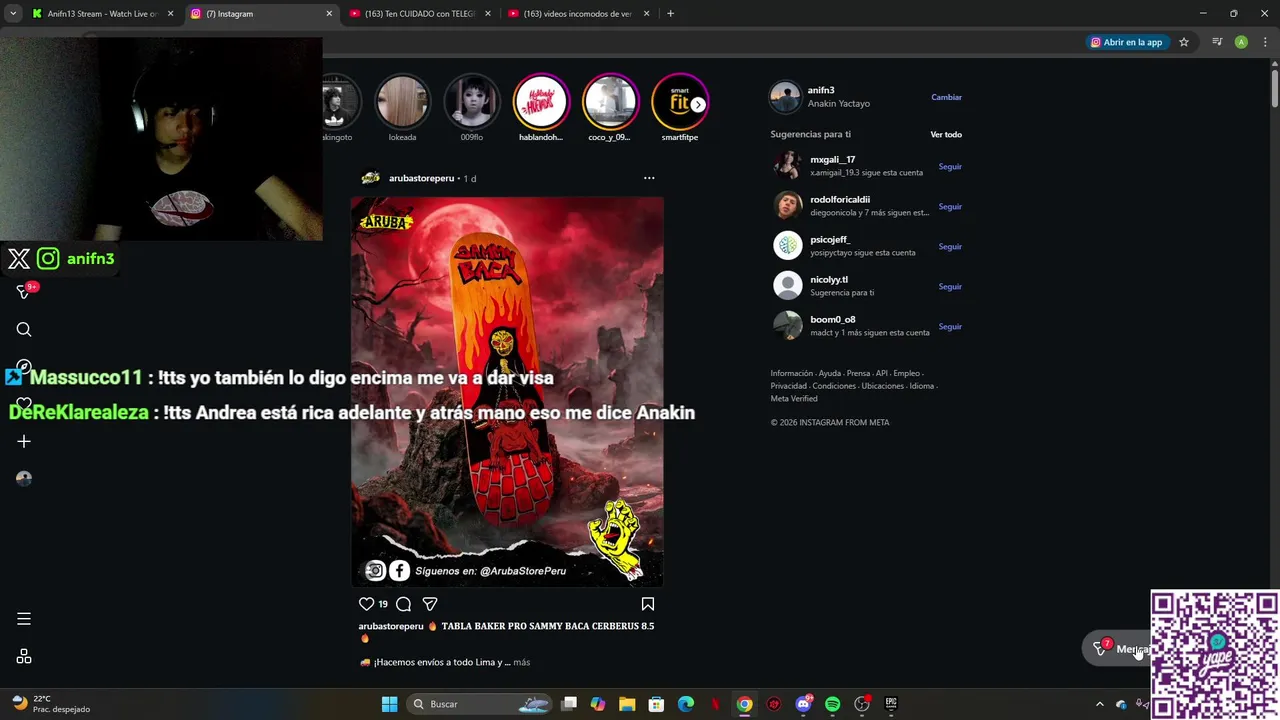Open the Sammy Baca skateboard post image
Viewport: 1280px width, 720px height.
click(507, 391)
